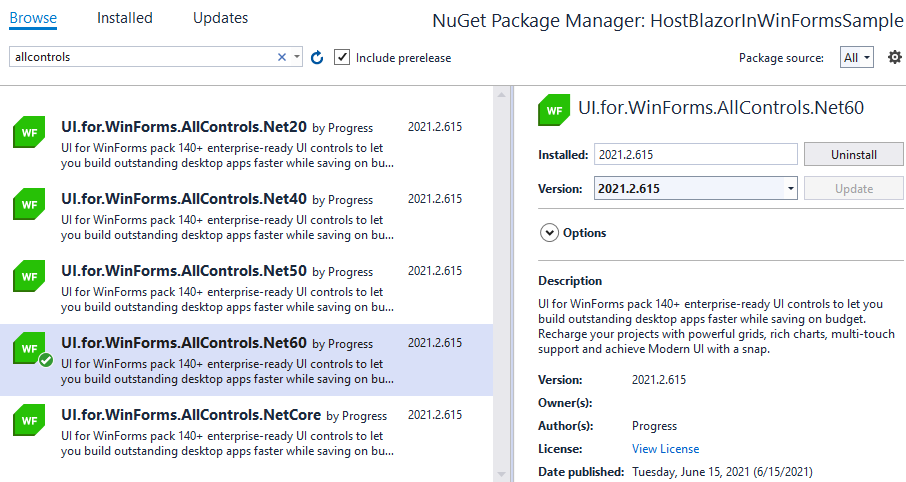The height and width of the screenshot is (482, 906).
Task: Click WF icon of AllControls.NetCore package
Action: [29, 420]
